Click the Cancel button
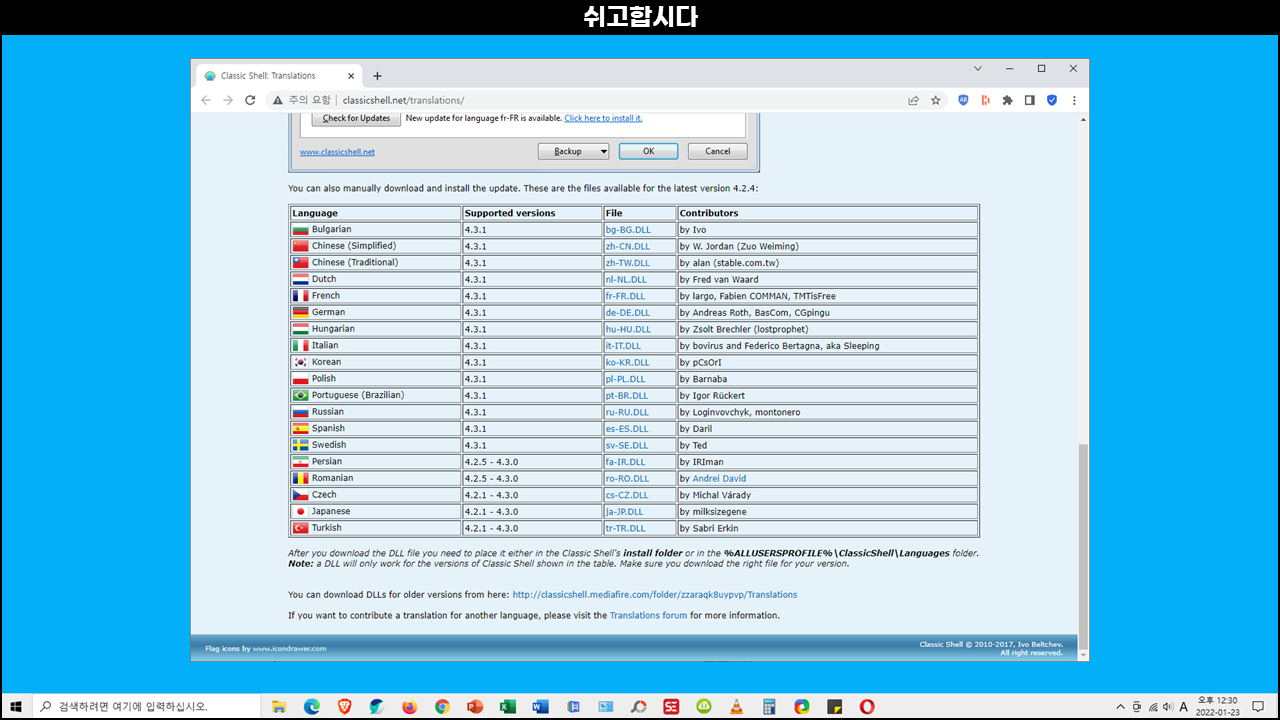 tap(717, 151)
